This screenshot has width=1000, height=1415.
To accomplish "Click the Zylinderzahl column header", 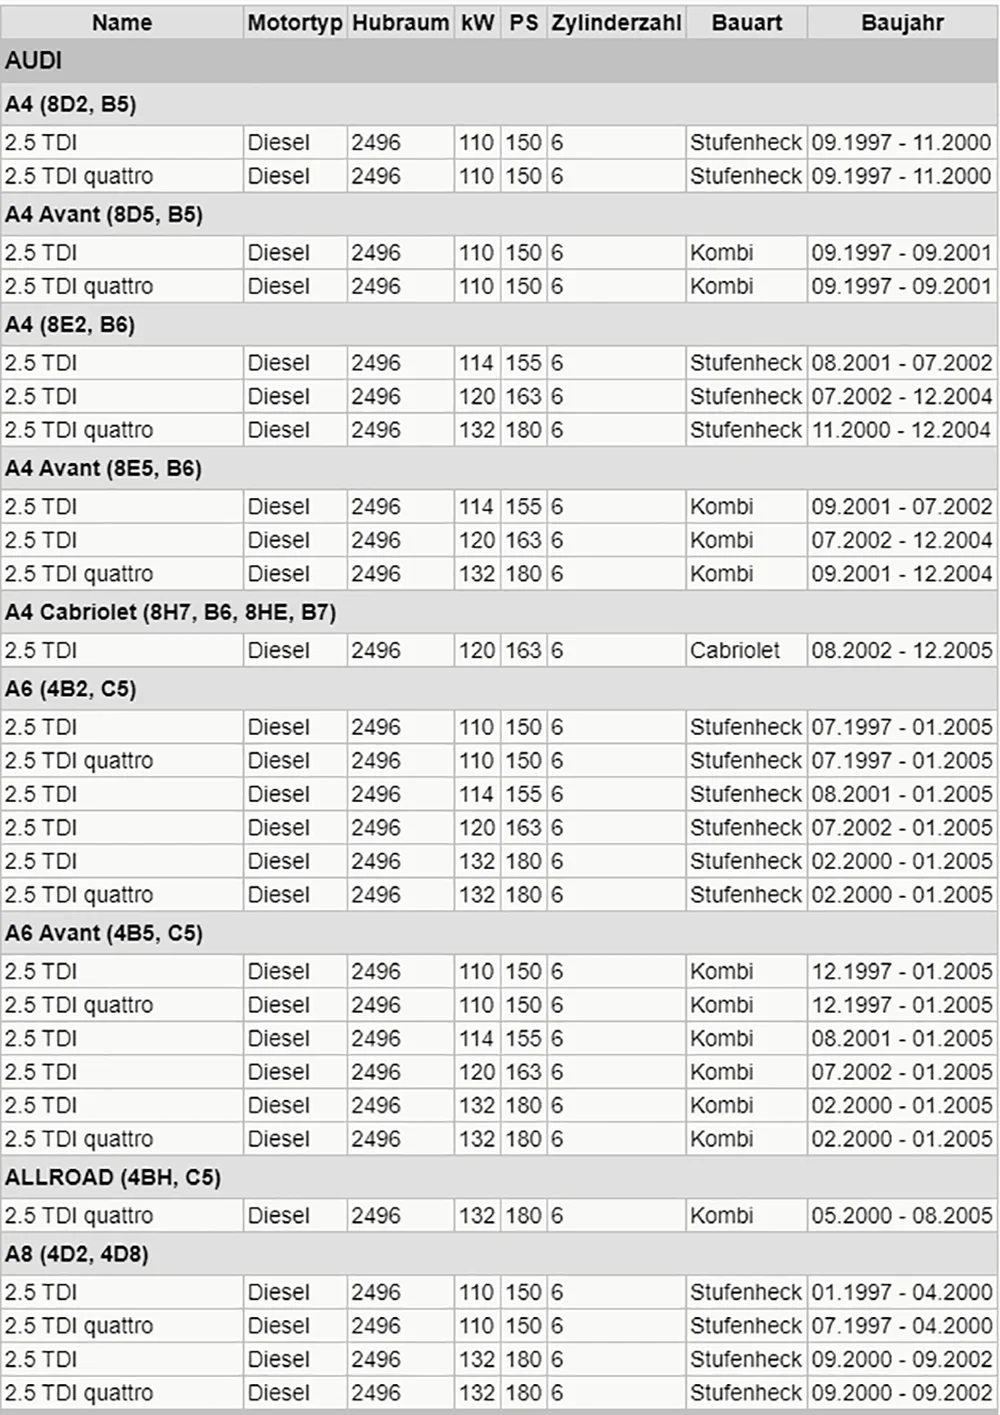I will (x=616, y=22).
